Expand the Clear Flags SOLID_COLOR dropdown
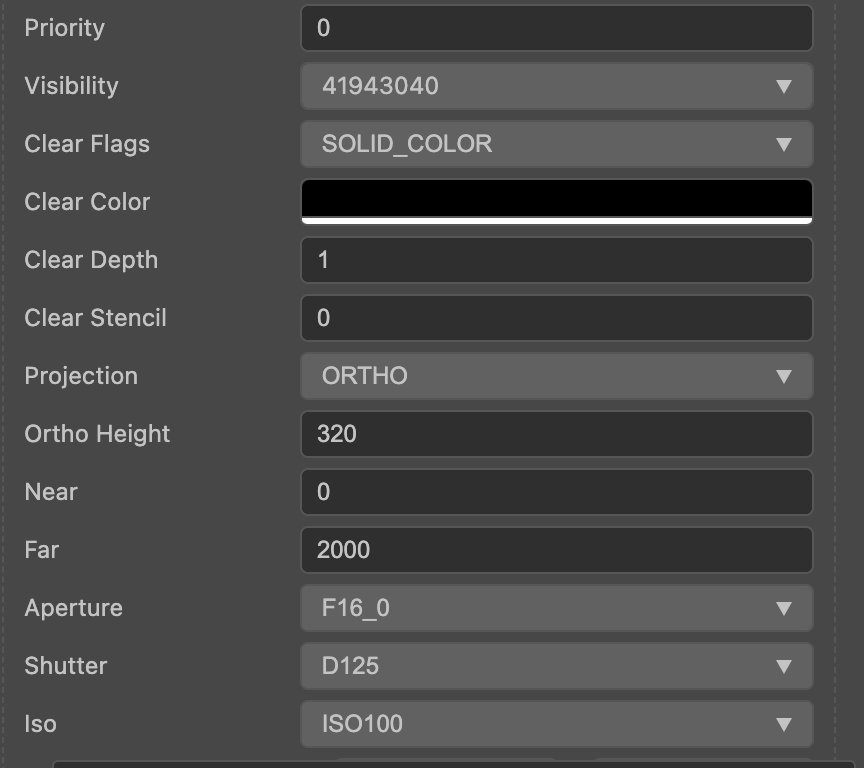This screenshot has width=864, height=768. coord(556,144)
